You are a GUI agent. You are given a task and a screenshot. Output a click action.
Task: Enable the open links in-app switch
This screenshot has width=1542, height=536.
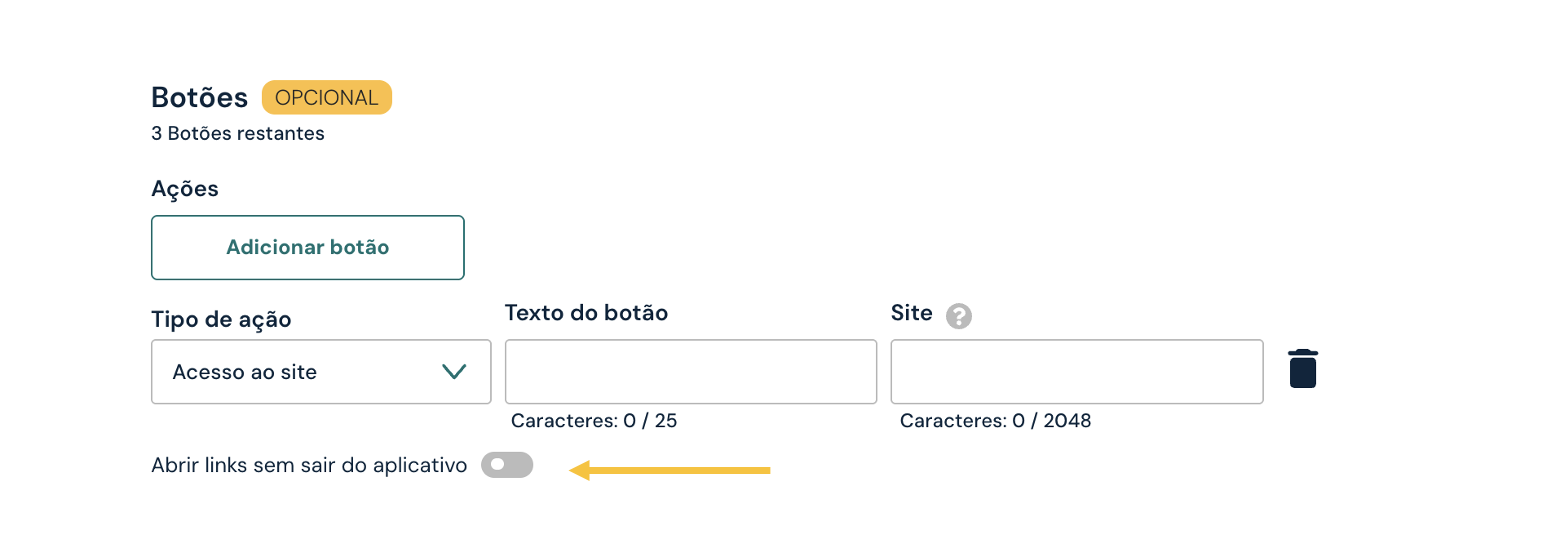(507, 465)
